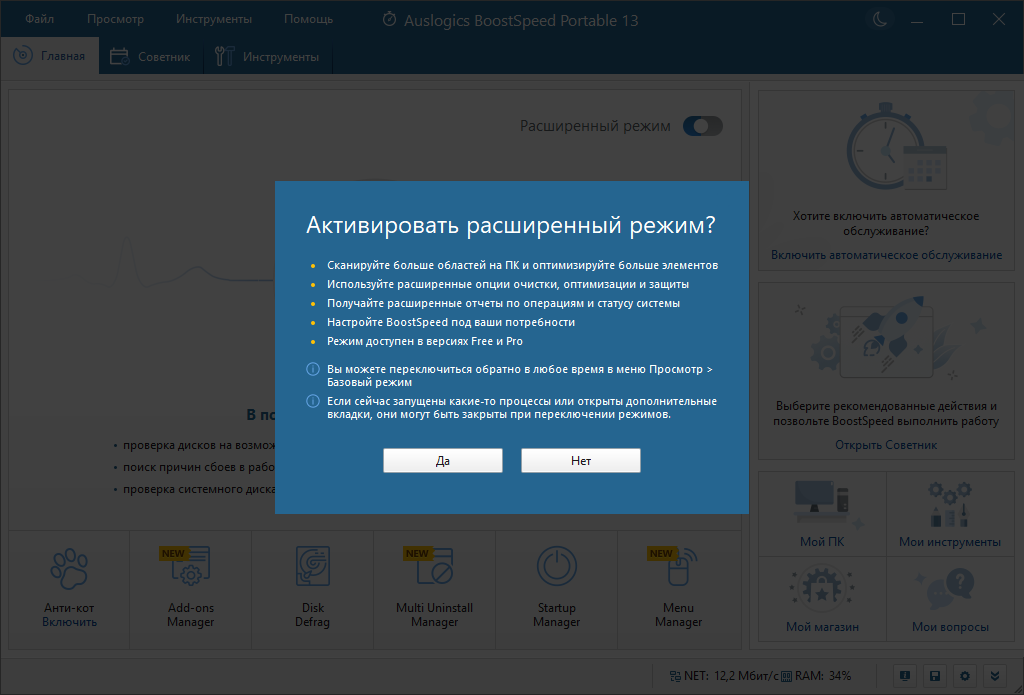Confirm dialog by pressing Да
Image resolution: width=1024 pixels, height=695 pixels.
tap(442, 460)
